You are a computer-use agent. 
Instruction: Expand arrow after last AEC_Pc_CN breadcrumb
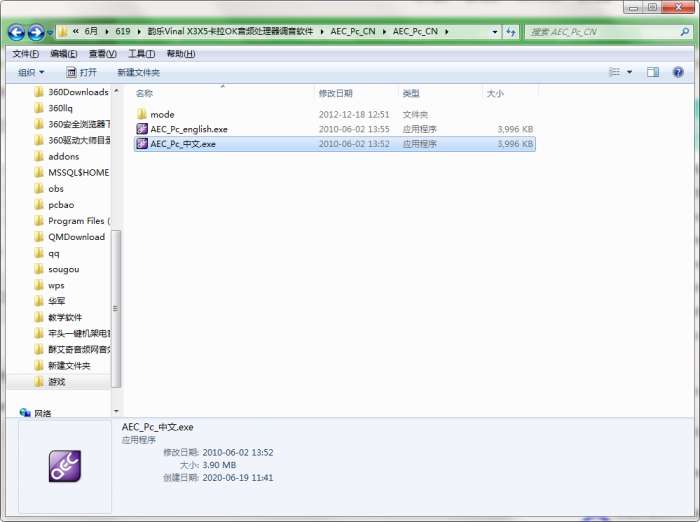coord(446,32)
